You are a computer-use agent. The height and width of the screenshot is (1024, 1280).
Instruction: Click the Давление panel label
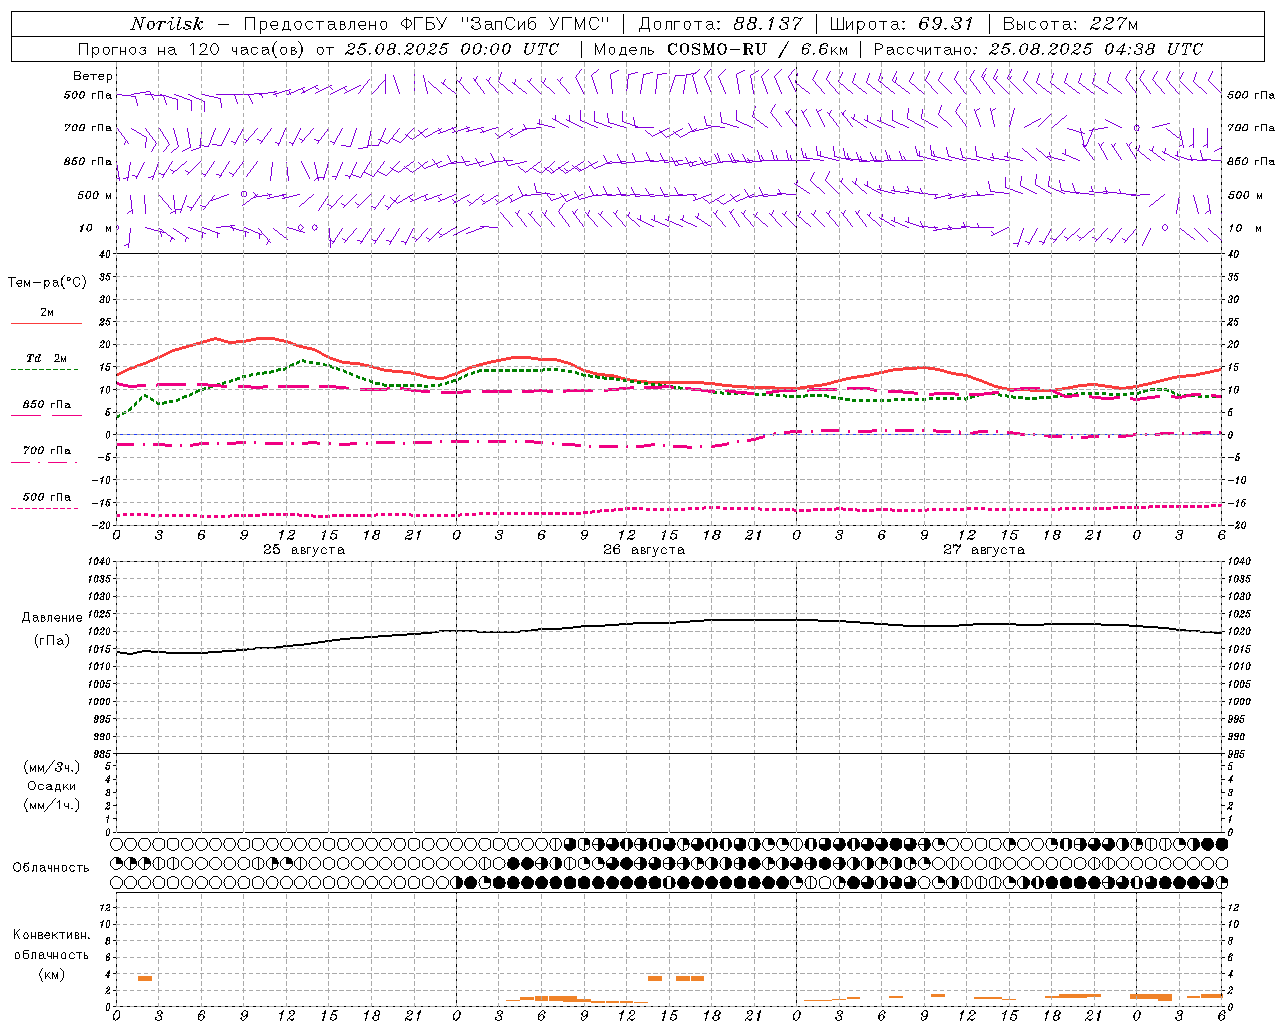52,618
